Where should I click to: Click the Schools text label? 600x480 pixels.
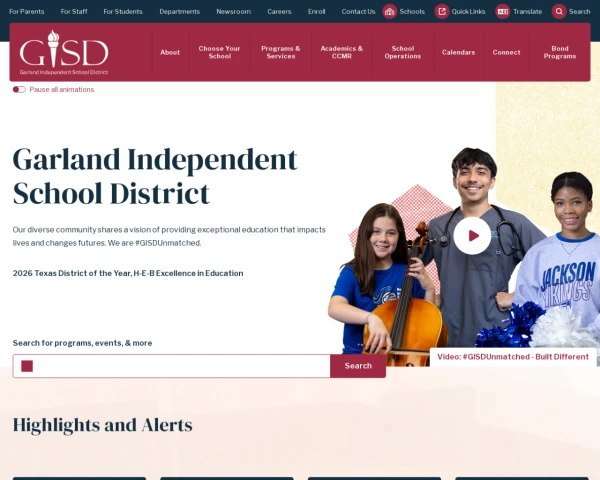tap(412, 11)
